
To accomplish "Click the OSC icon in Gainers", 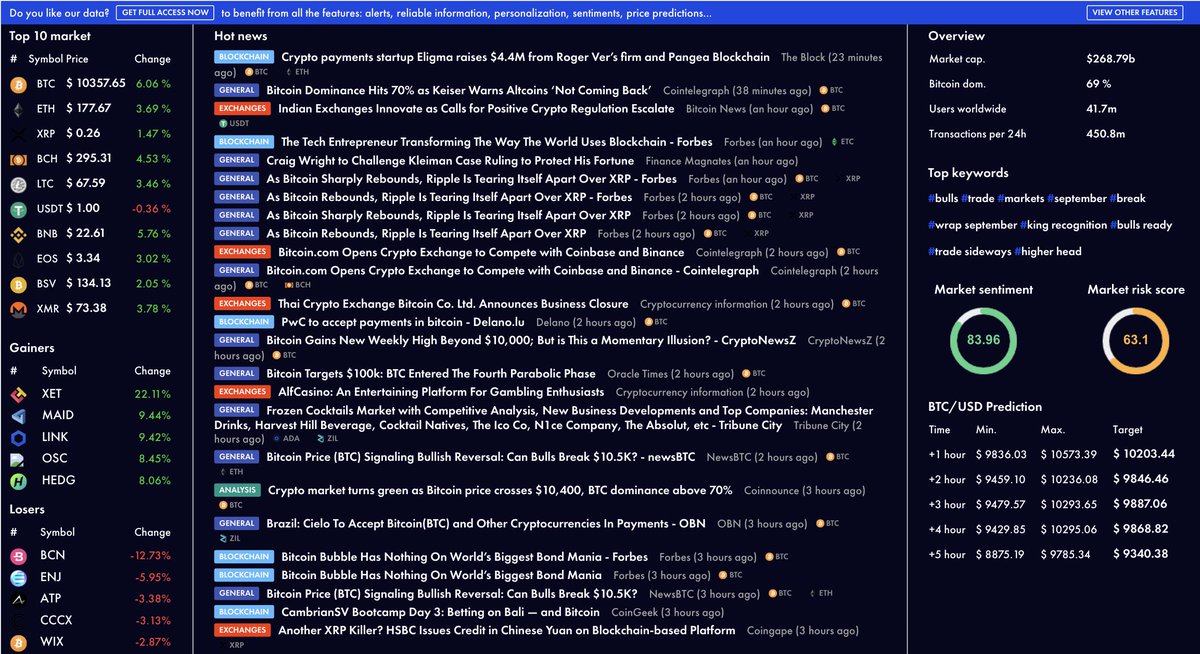I will (x=18, y=460).
